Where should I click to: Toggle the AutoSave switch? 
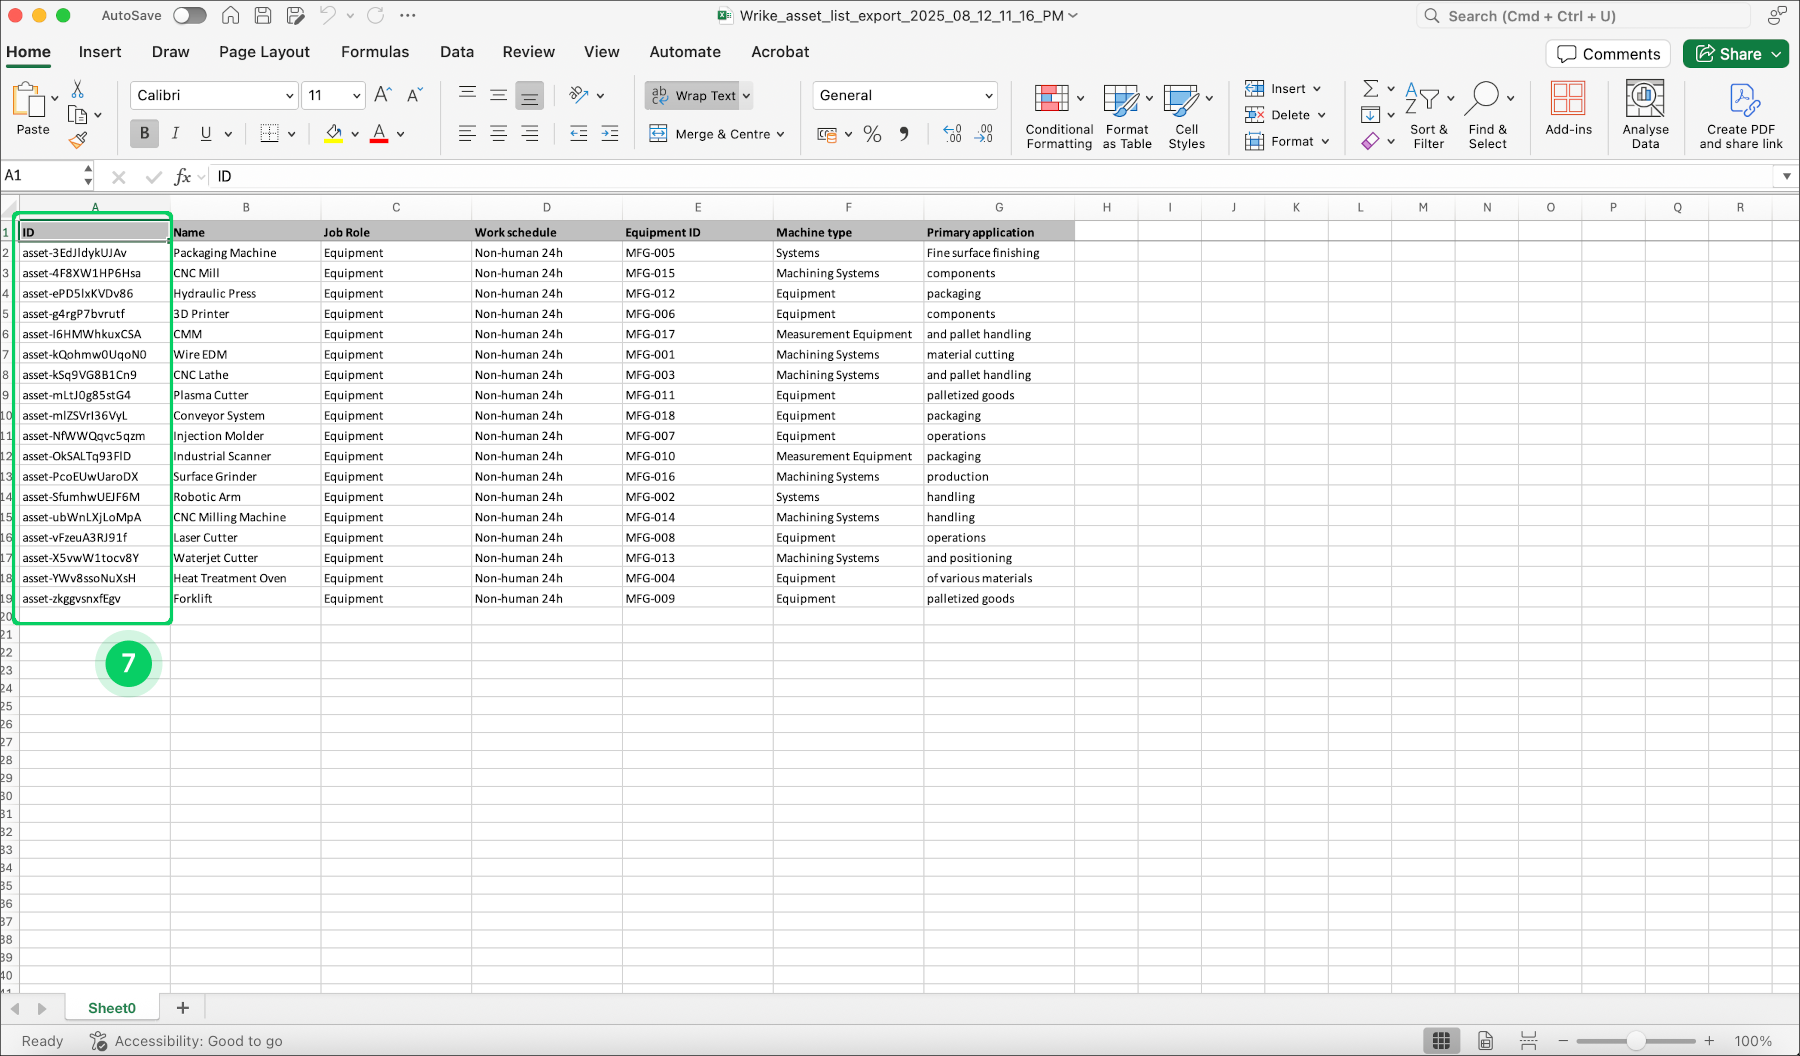point(189,15)
